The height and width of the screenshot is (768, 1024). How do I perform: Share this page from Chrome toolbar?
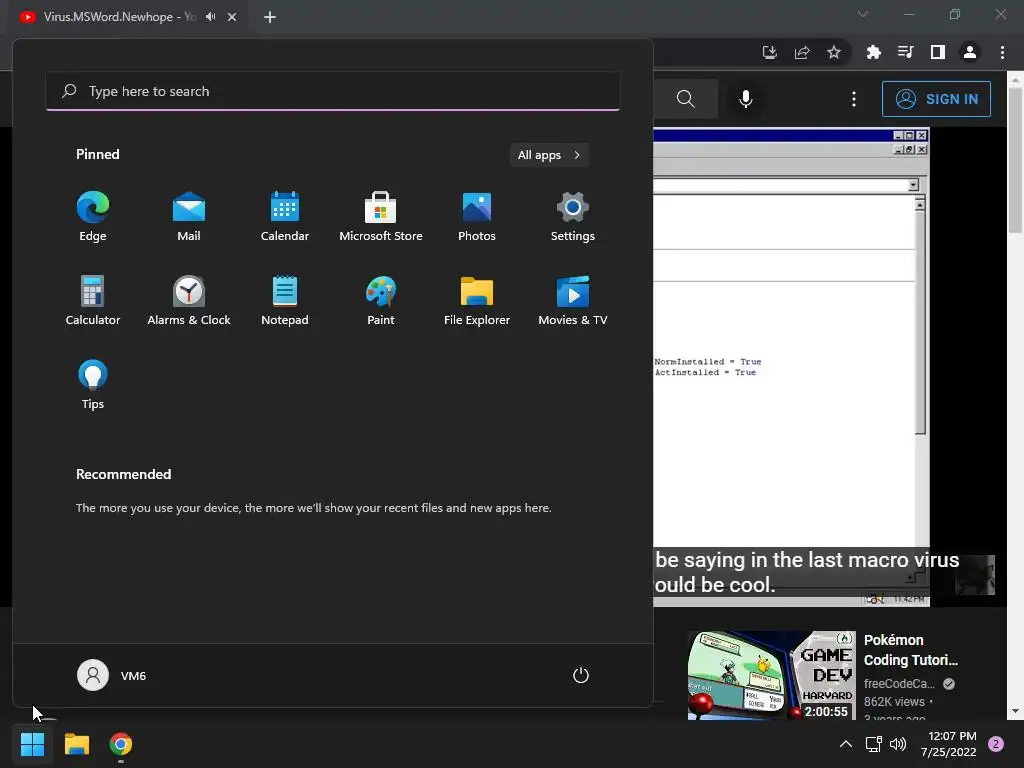click(x=802, y=52)
